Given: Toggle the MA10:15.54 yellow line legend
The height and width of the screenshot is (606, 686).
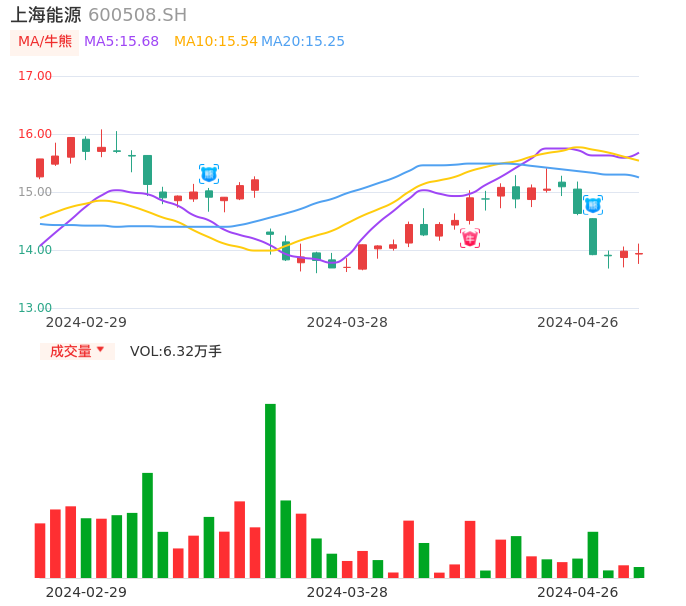Looking at the screenshot, I should point(216,41).
